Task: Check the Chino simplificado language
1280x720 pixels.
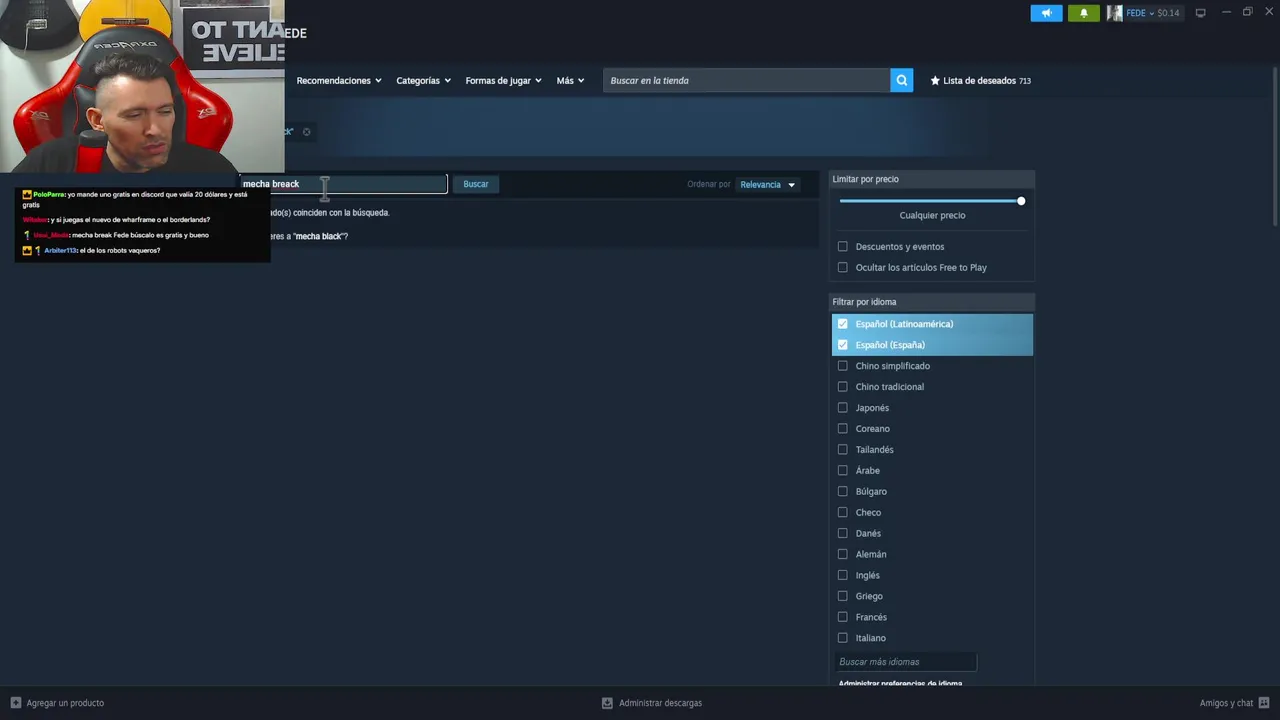Action: (842, 366)
